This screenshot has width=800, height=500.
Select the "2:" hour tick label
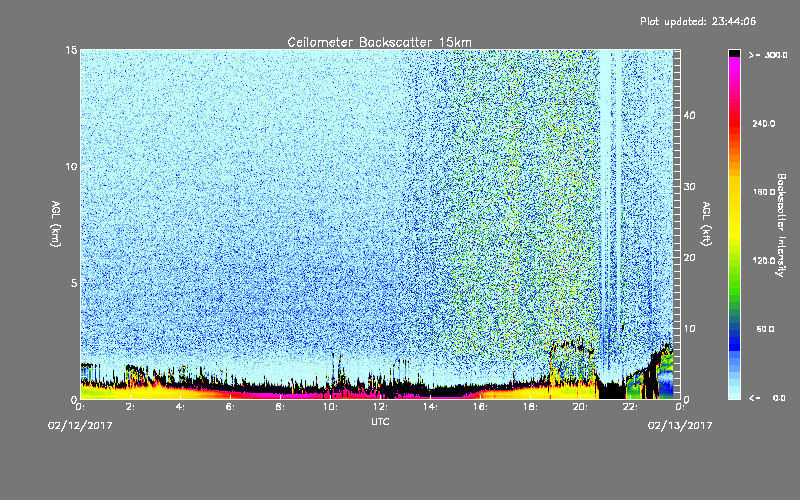[130, 407]
